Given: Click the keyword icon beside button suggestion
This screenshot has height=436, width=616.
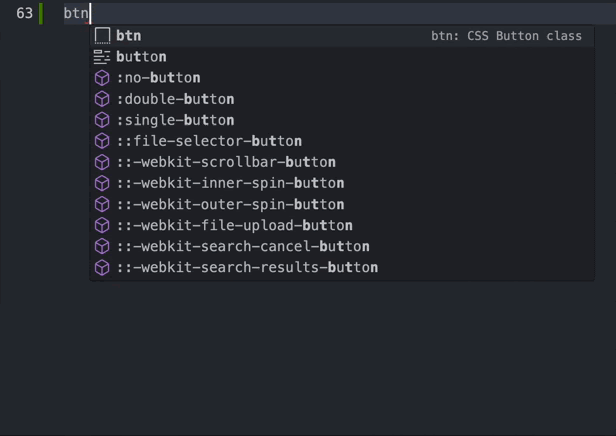Looking at the screenshot, I should [x=102, y=57].
